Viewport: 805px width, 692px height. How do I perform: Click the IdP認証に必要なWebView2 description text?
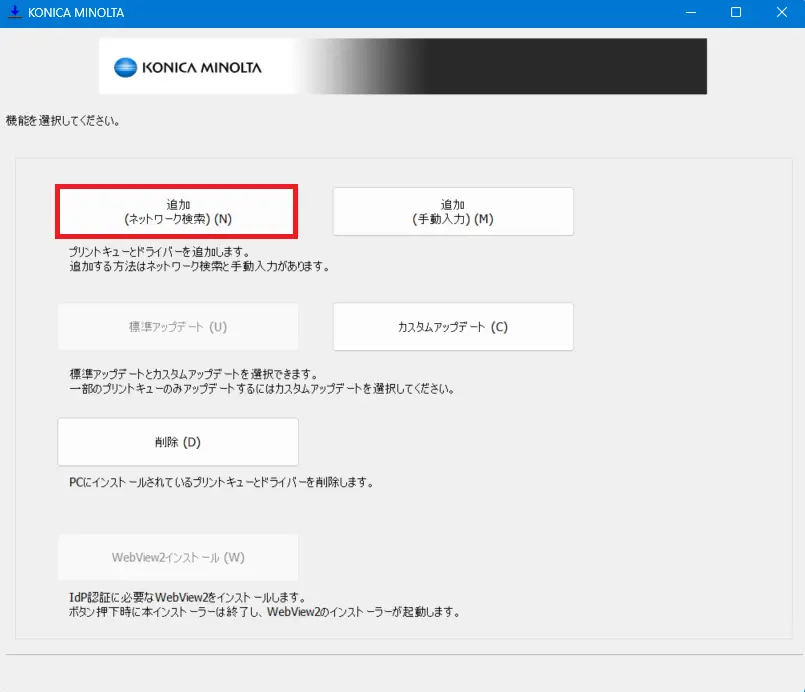187,597
